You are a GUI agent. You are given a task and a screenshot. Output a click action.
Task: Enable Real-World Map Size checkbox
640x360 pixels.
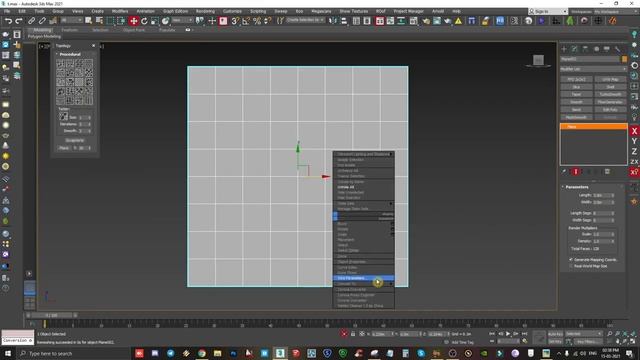pyautogui.click(x=571, y=266)
